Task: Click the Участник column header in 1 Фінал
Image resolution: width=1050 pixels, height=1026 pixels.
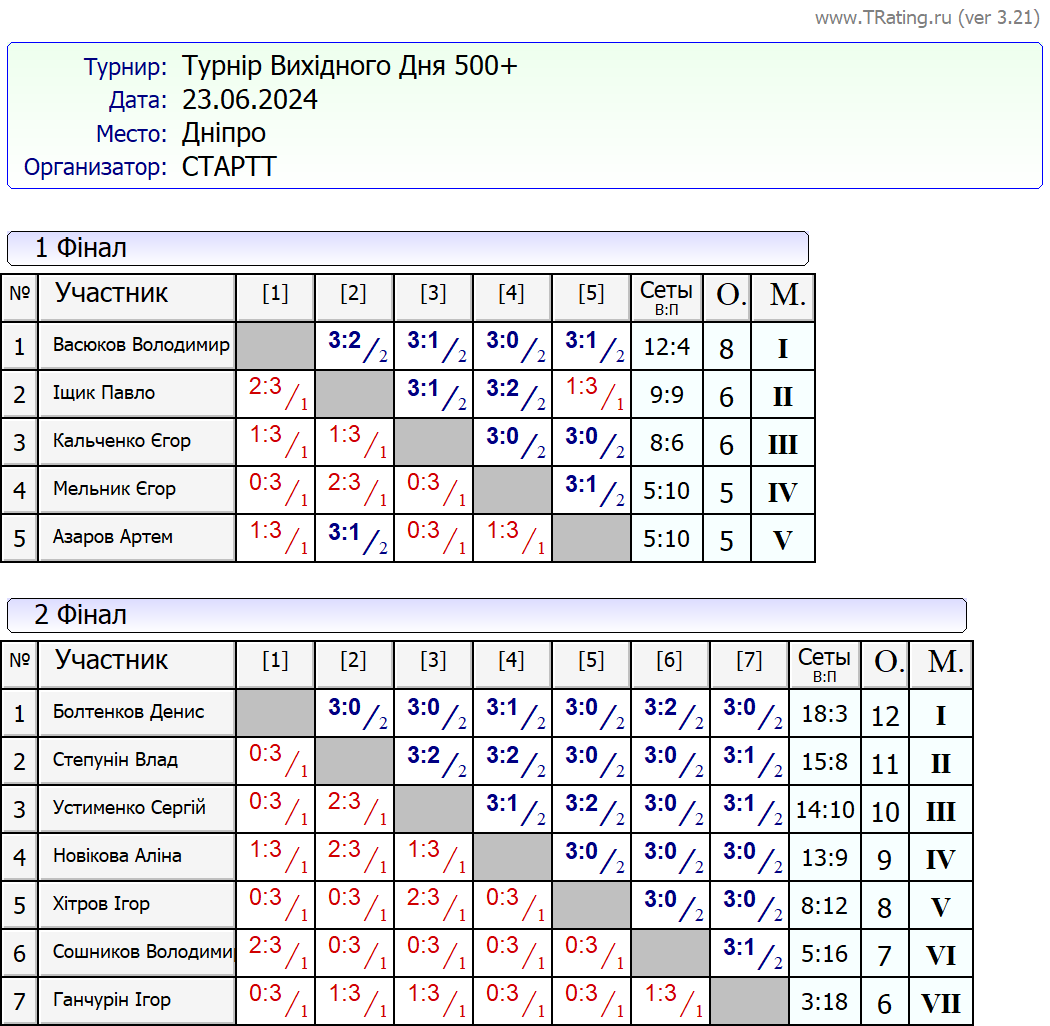Action: pyautogui.click(x=111, y=294)
